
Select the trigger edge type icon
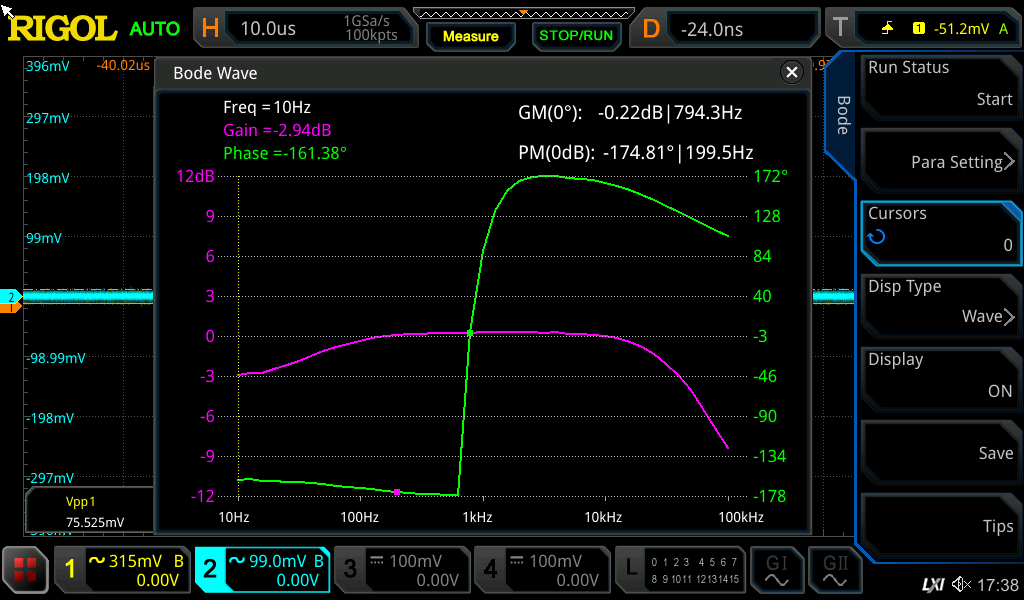pyautogui.click(x=887, y=29)
